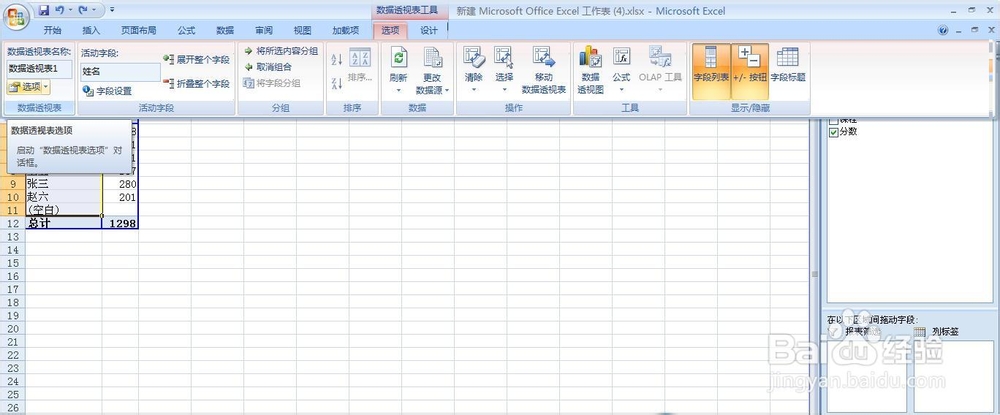Open the 清除 clear menu
This screenshot has width=1000, height=415.
click(474, 69)
